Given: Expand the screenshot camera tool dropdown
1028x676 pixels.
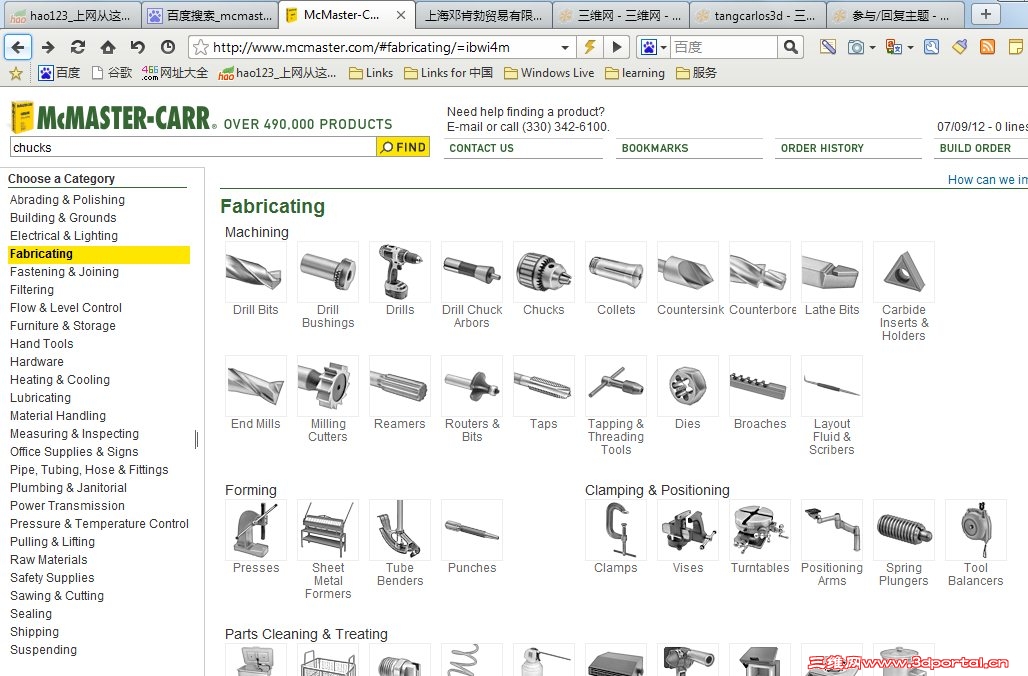Looking at the screenshot, I should coord(873,47).
